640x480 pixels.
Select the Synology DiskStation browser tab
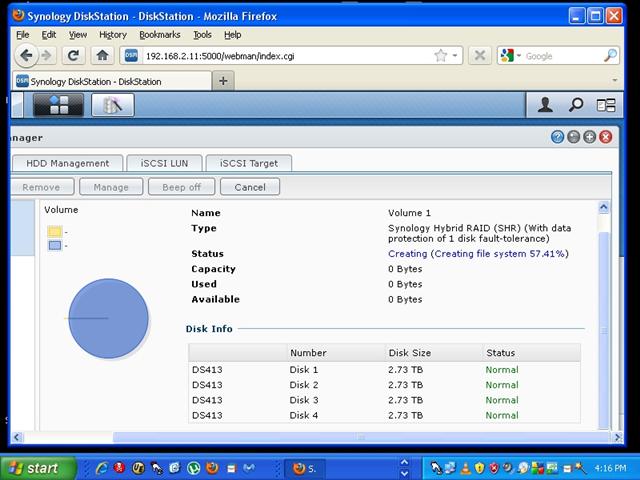(x=112, y=81)
